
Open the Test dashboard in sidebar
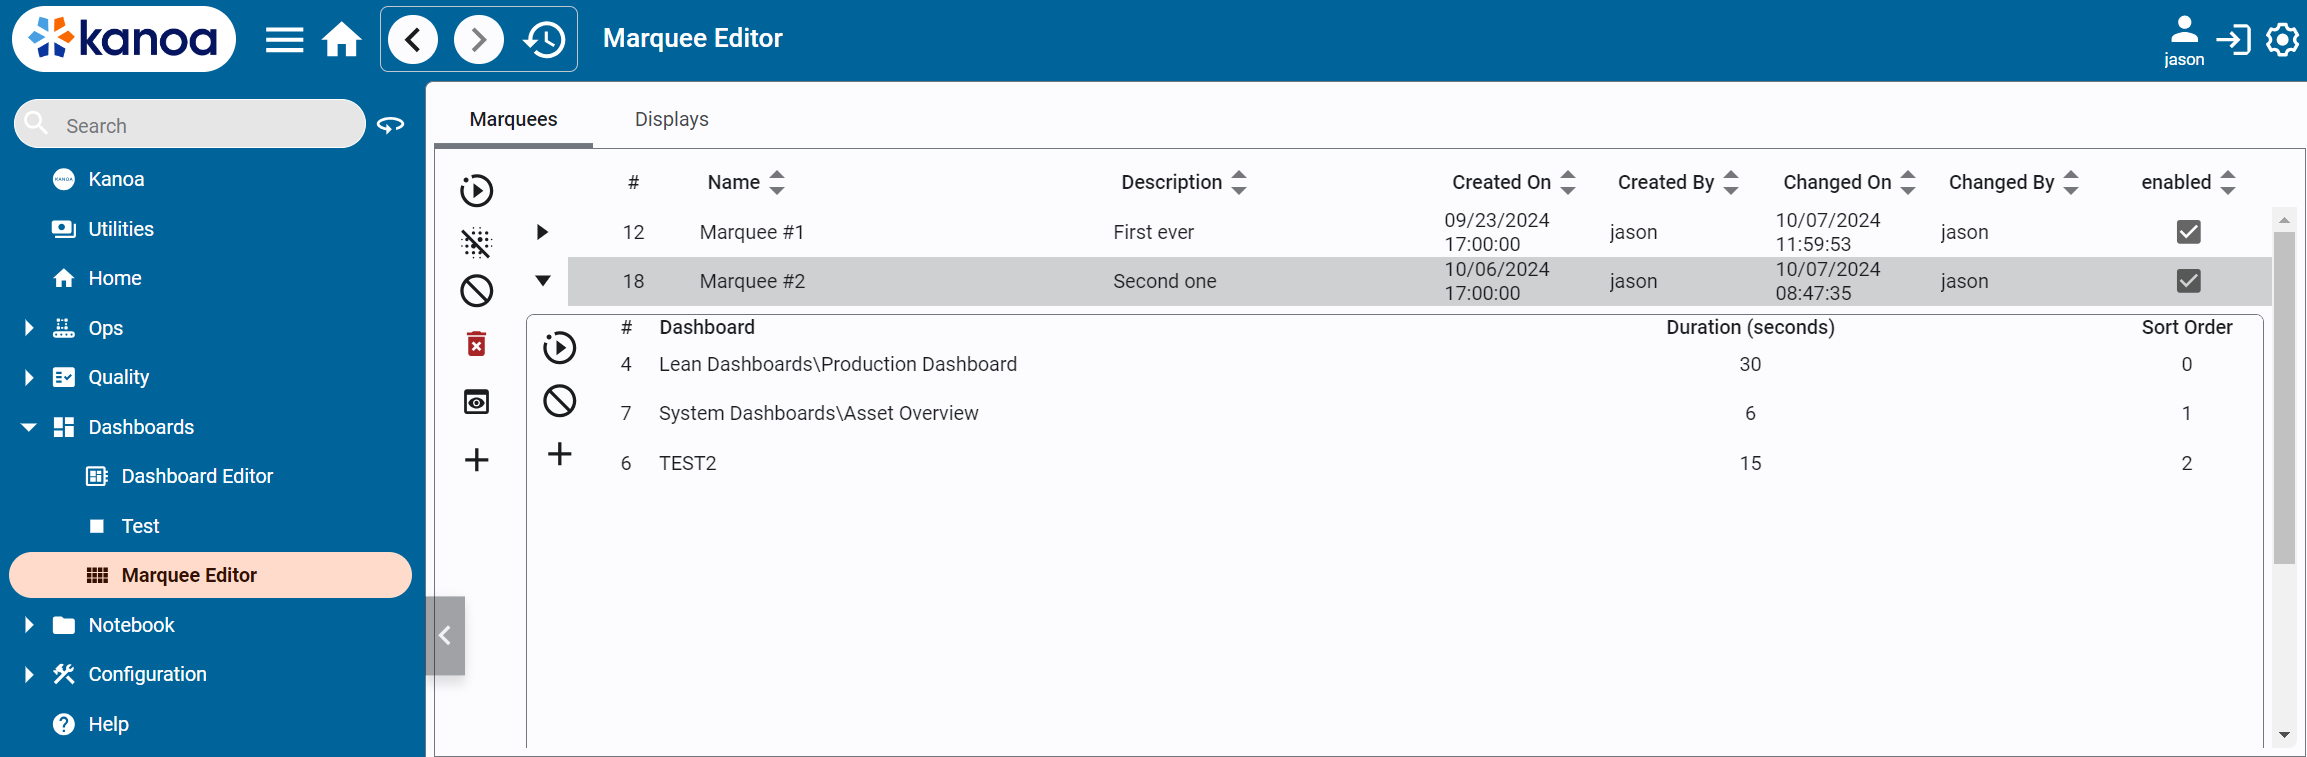140,526
